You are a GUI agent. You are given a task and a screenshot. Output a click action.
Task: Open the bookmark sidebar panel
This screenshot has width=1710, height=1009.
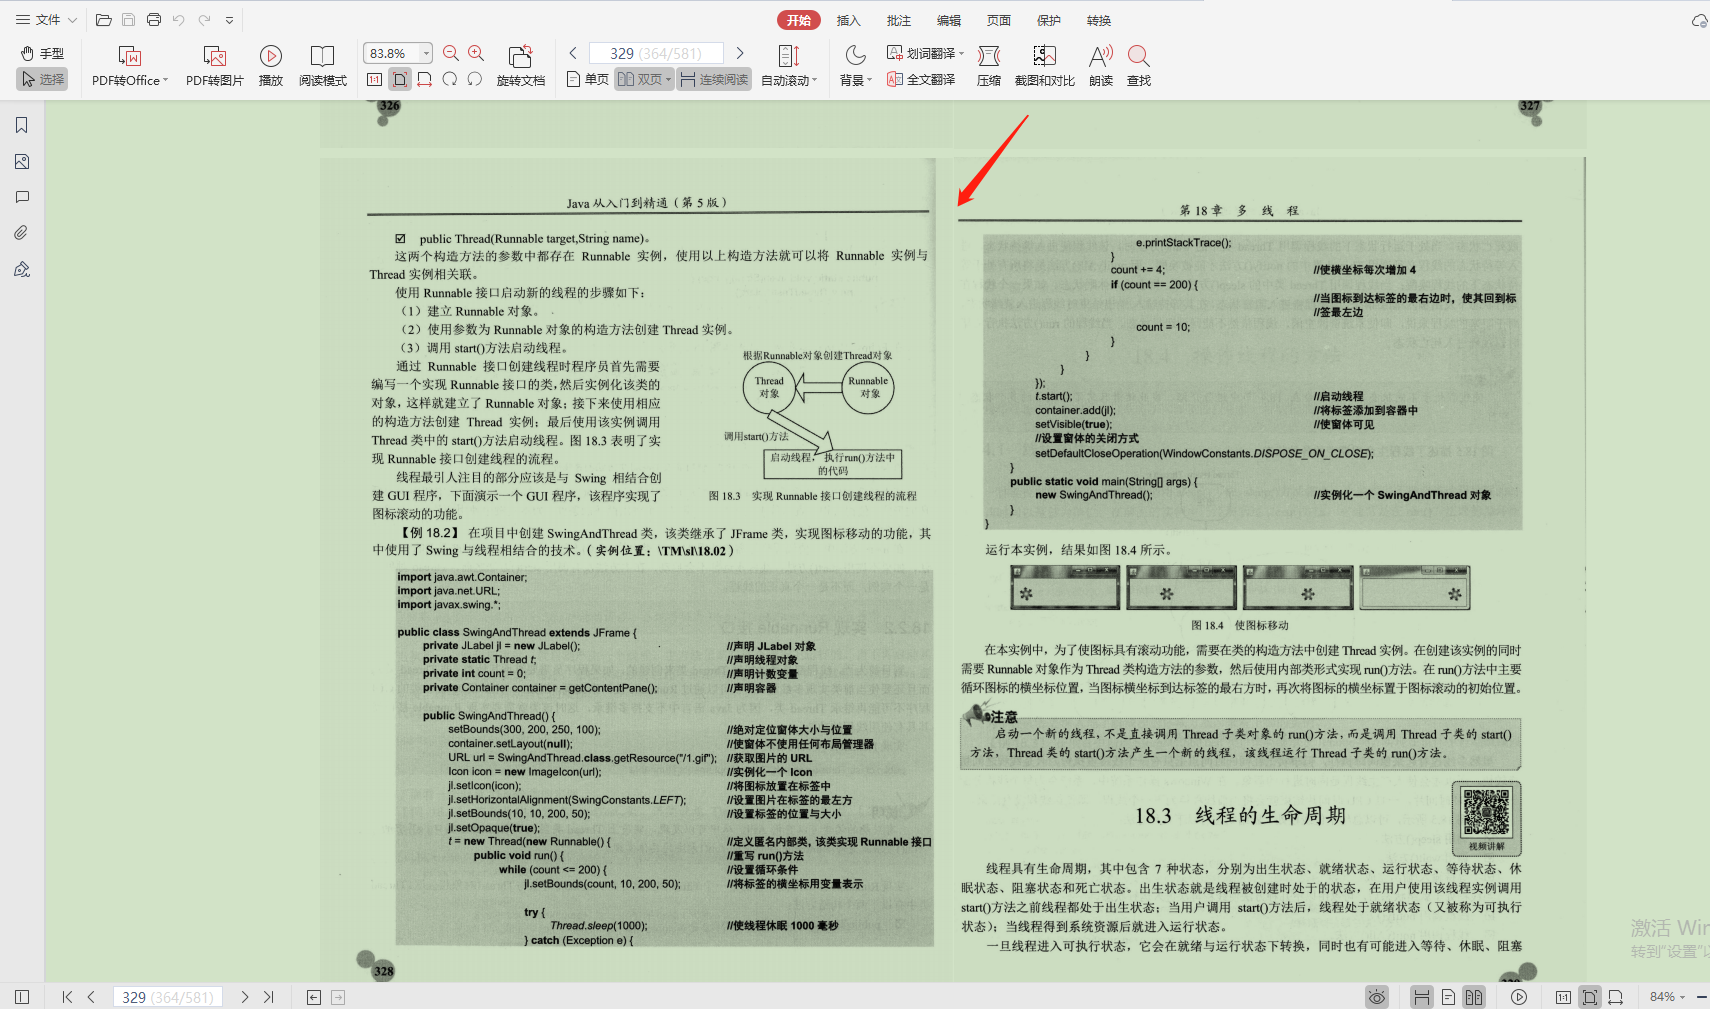click(x=22, y=125)
